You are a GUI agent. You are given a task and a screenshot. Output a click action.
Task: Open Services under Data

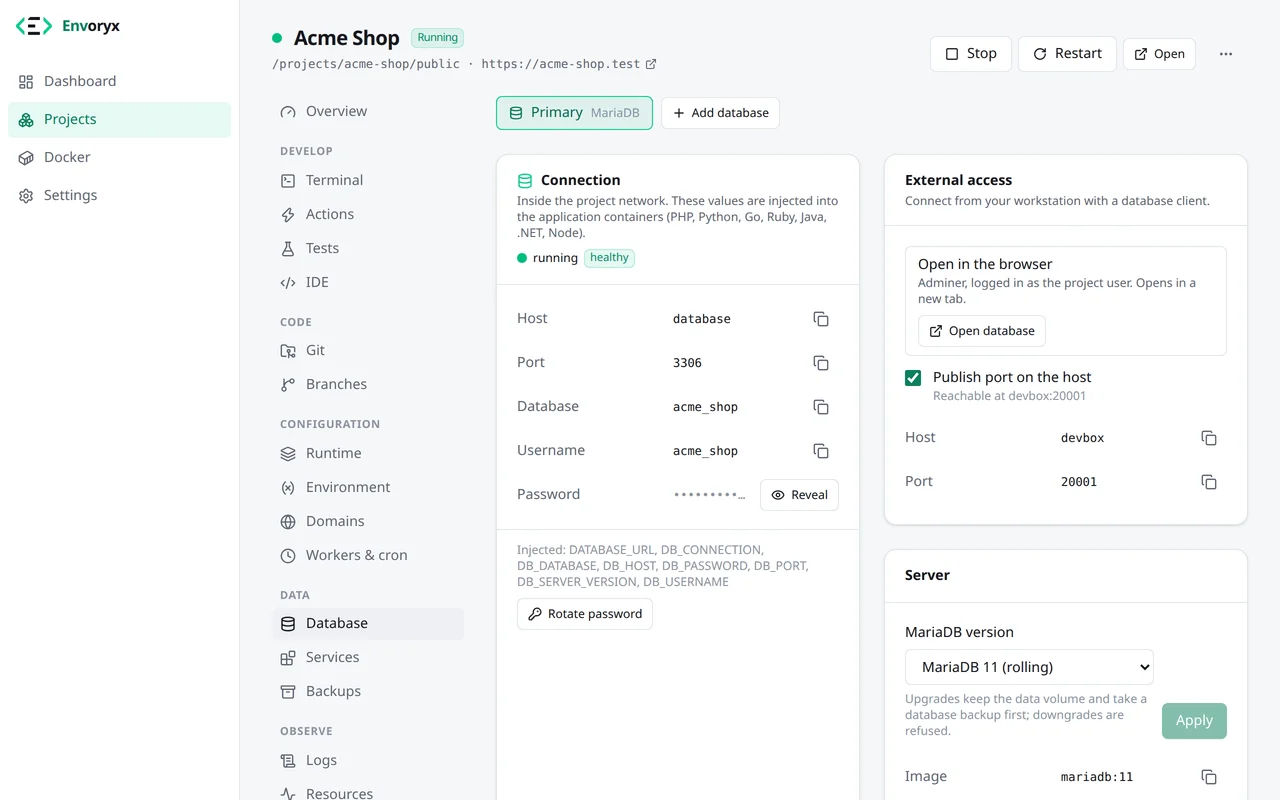[368, 658]
